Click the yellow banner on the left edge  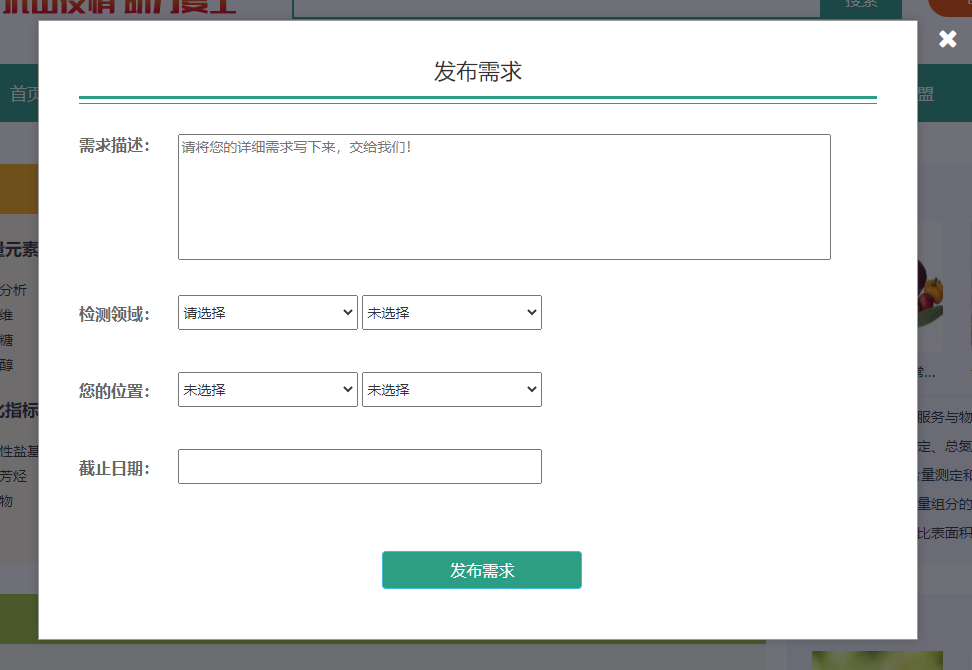click(18, 189)
